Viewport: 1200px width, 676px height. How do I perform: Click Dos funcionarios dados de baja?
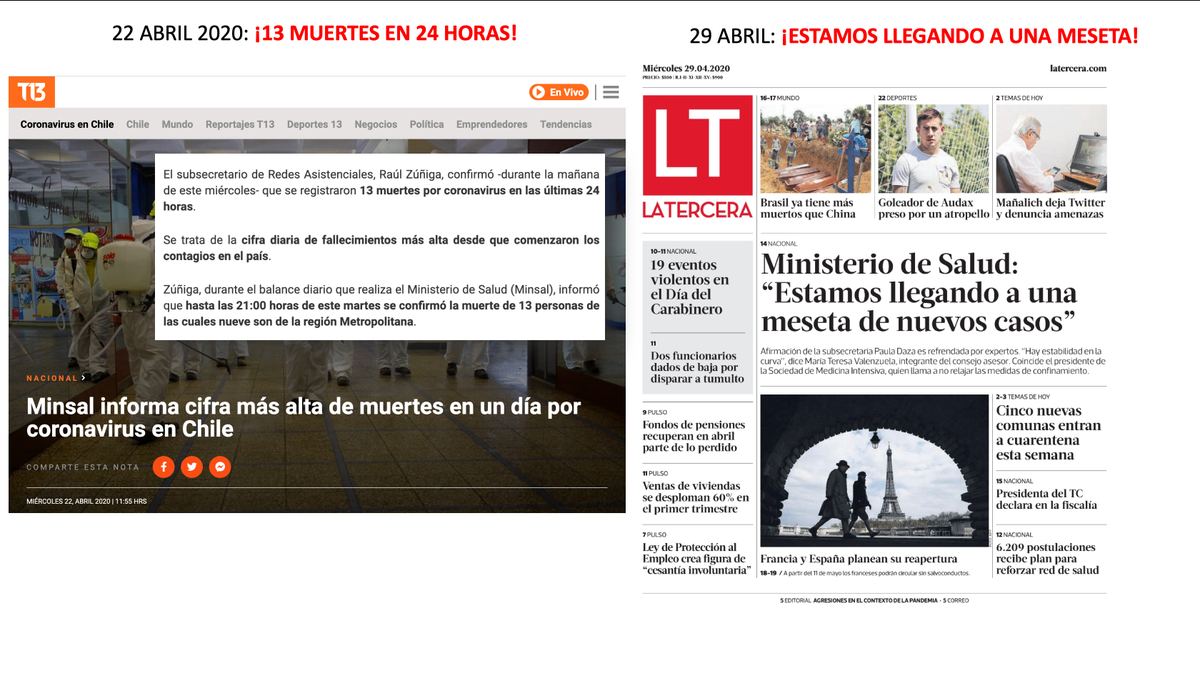pyautogui.click(x=697, y=367)
